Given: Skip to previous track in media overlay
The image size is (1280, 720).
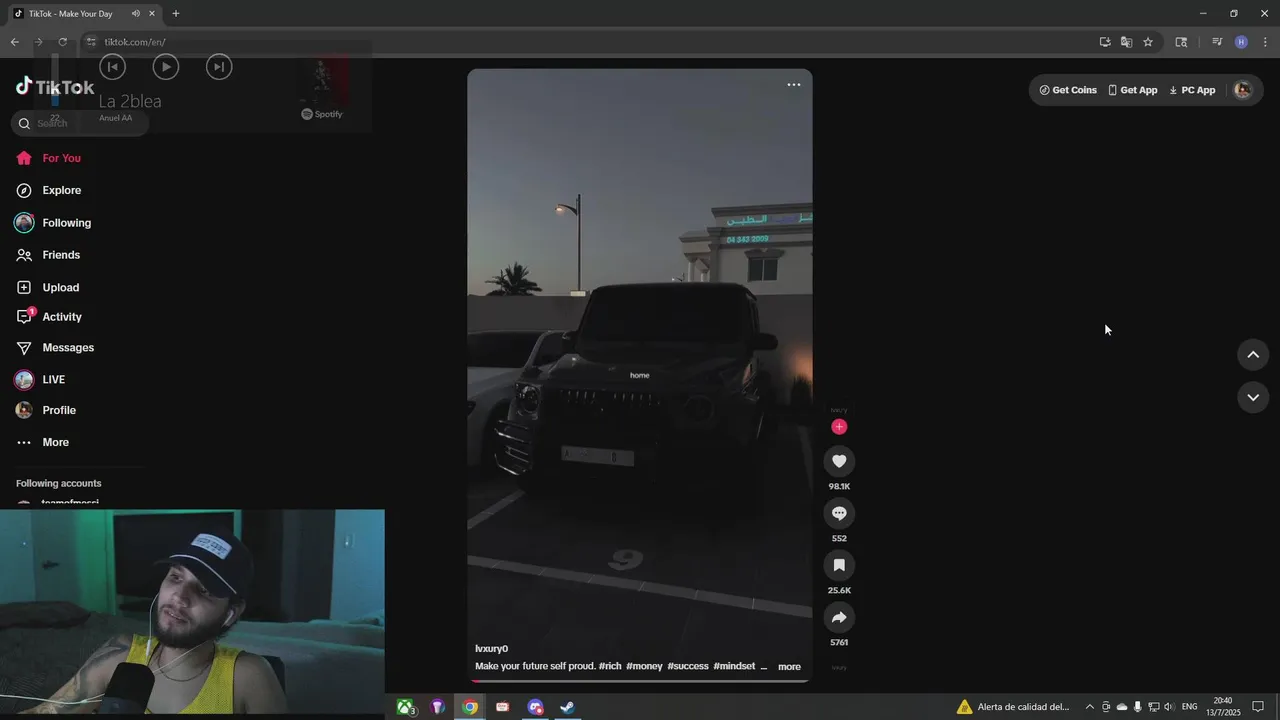Looking at the screenshot, I should coord(112,66).
